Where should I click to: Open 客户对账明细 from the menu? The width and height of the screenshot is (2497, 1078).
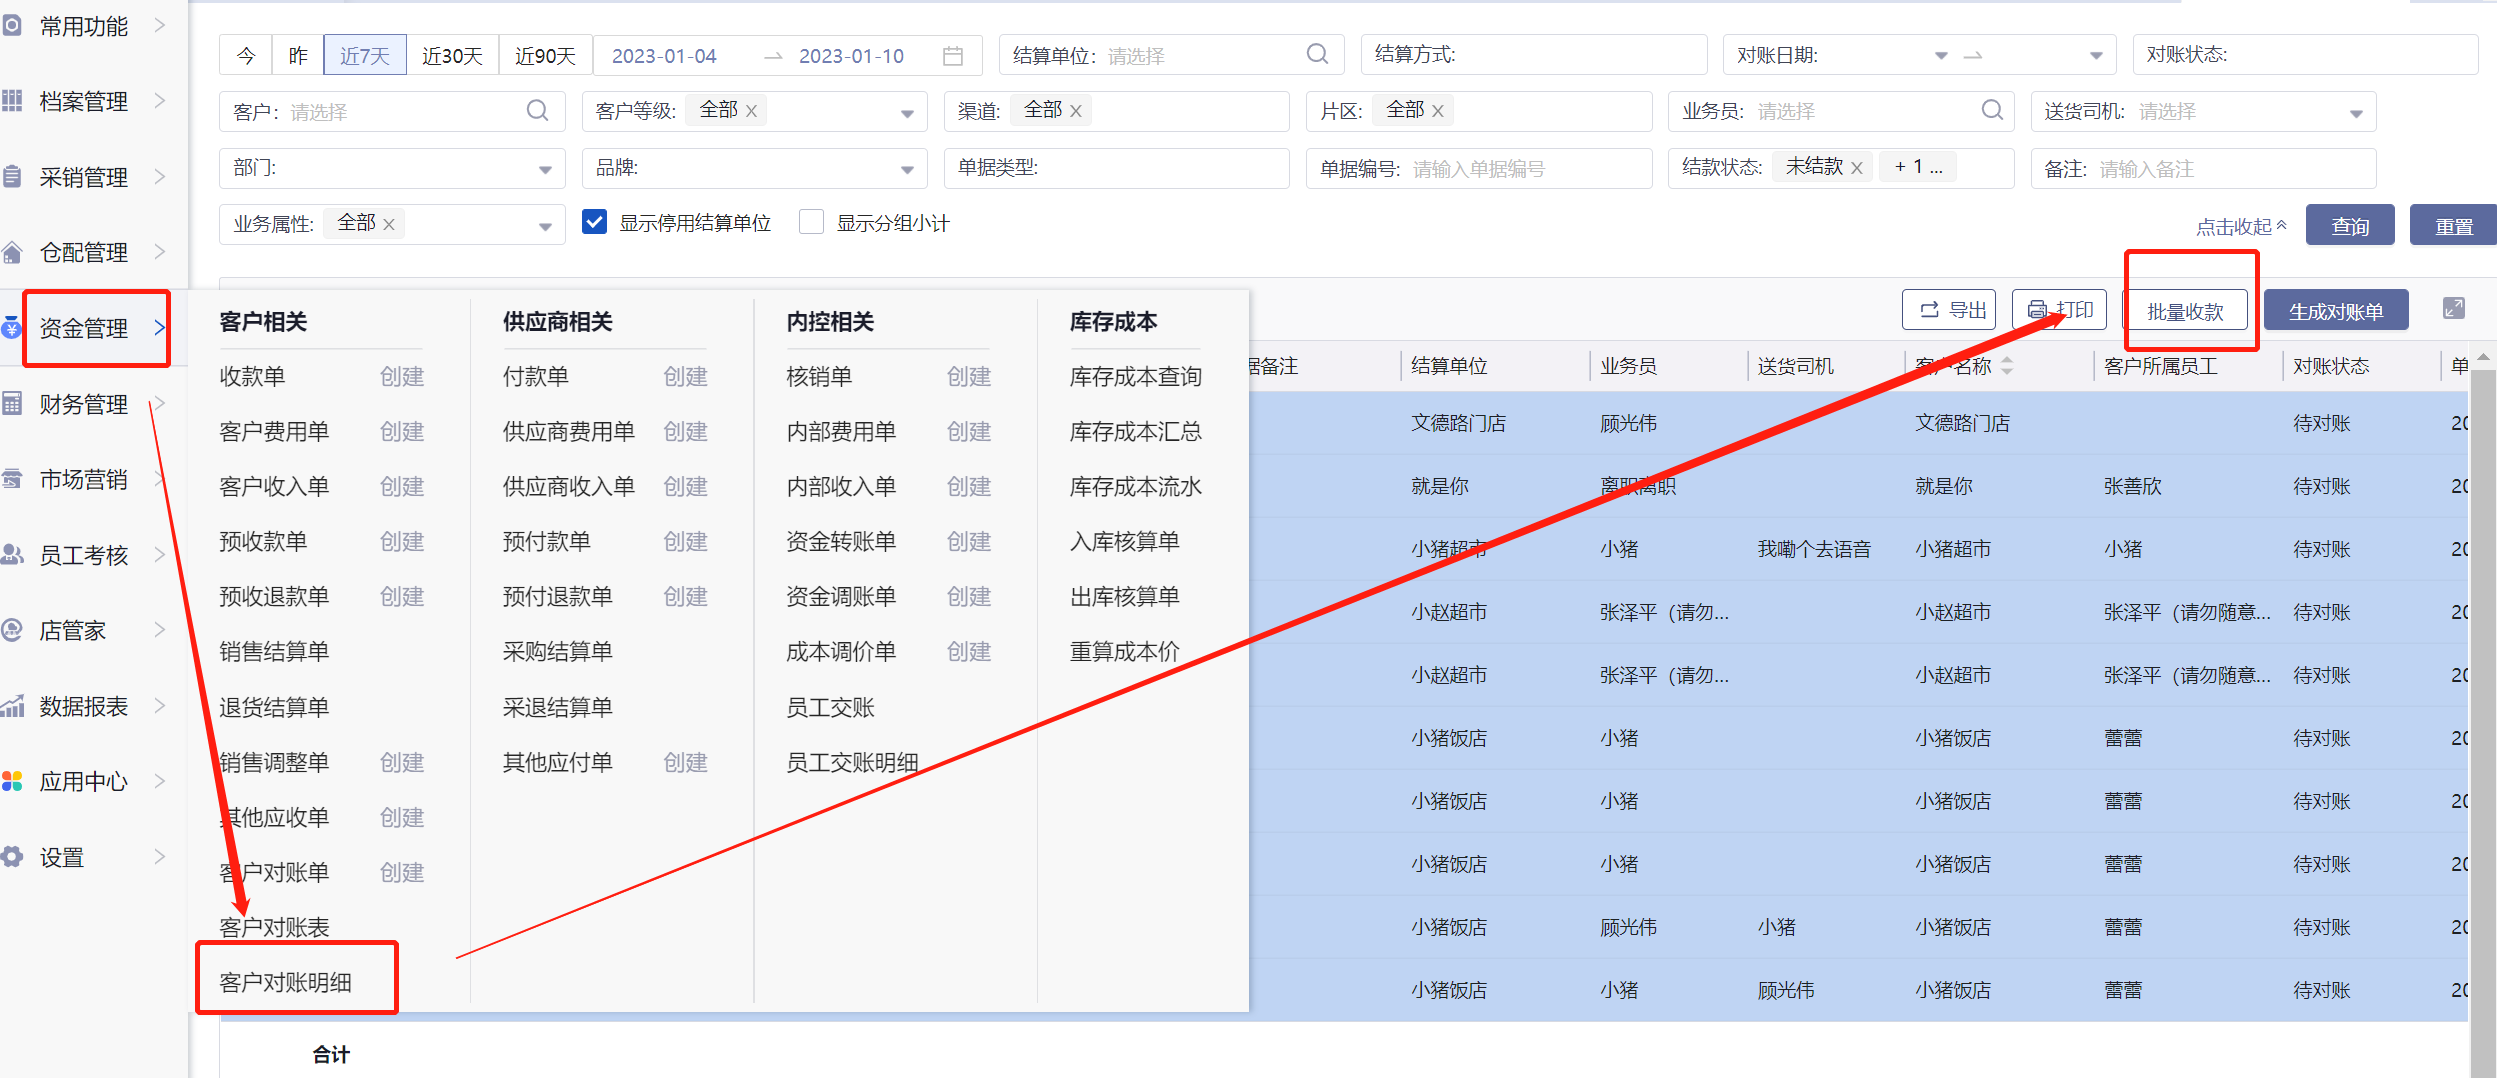tap(286, 982)
